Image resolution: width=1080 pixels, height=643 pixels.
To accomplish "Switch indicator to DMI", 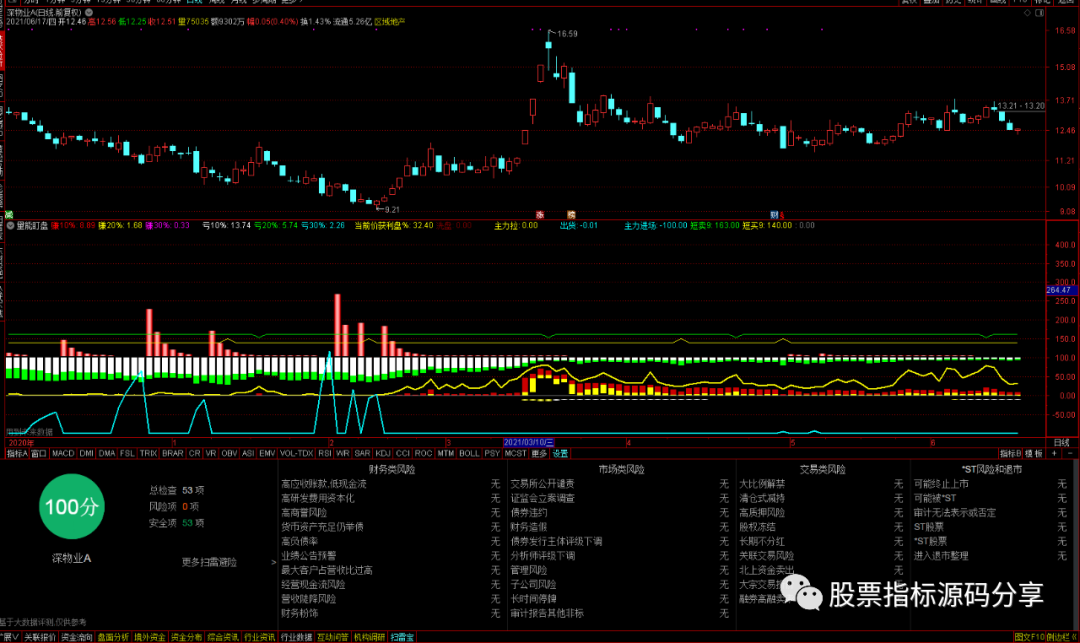I will coord(87,454).
